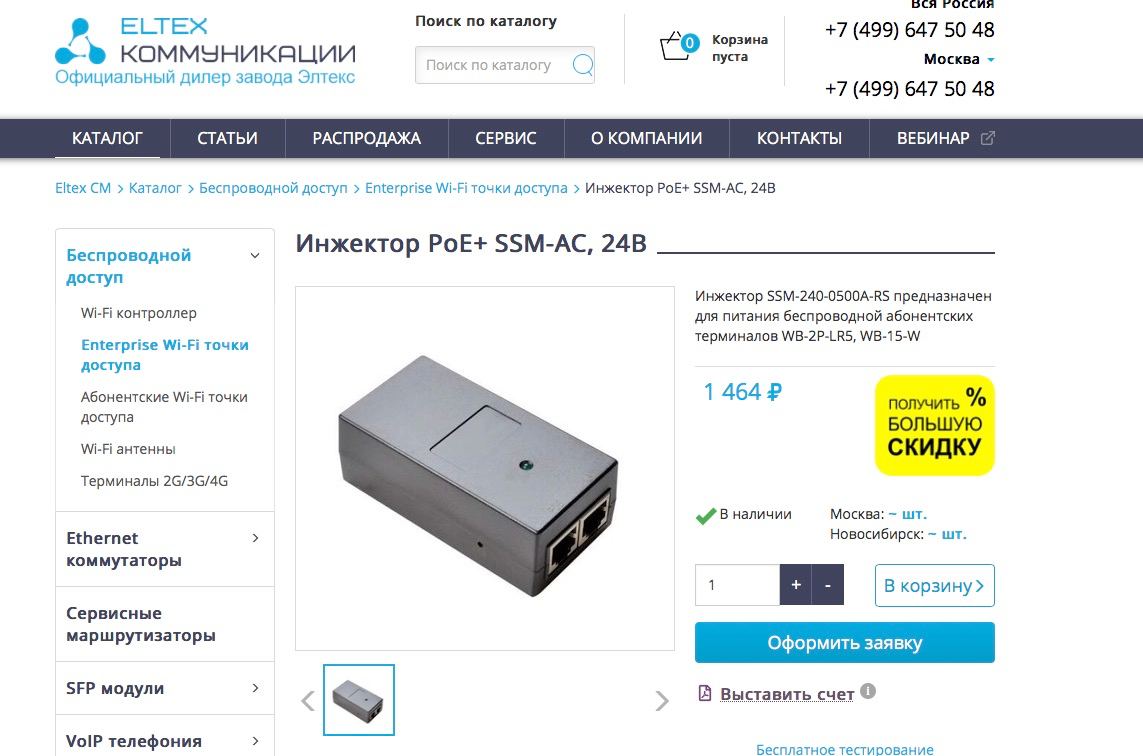The width and height of the screenshot is (1143, 756).
Task: Click the Оформить заявку button
Action: [845, 642]
